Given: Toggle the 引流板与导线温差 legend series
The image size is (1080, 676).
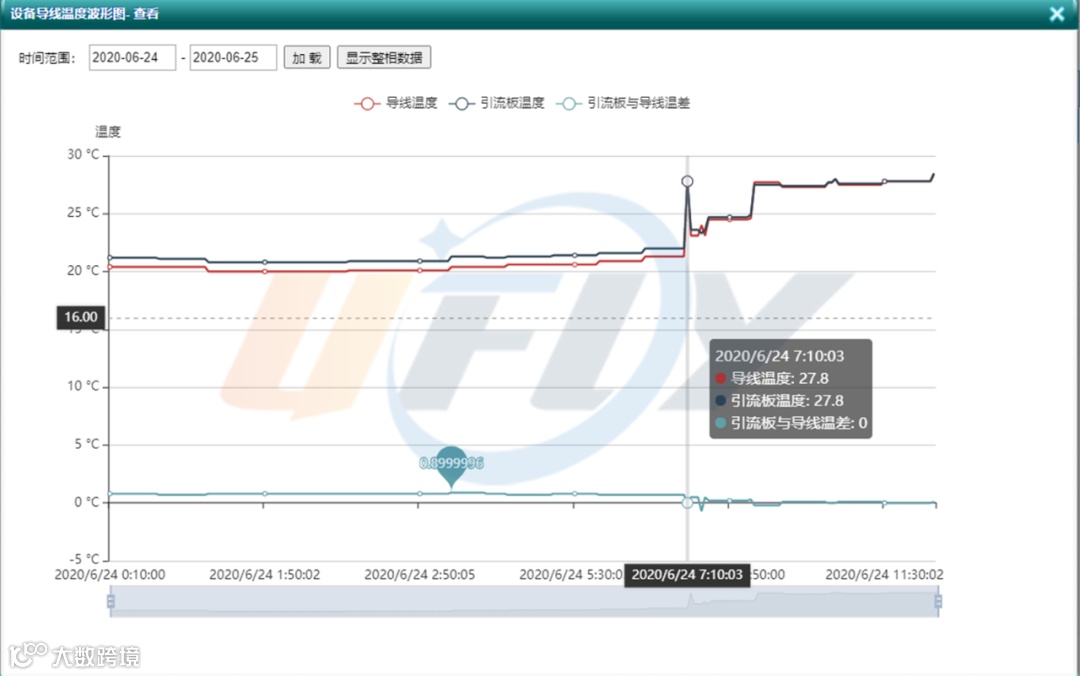Looking at the screenshot, I should click(623, 103).
